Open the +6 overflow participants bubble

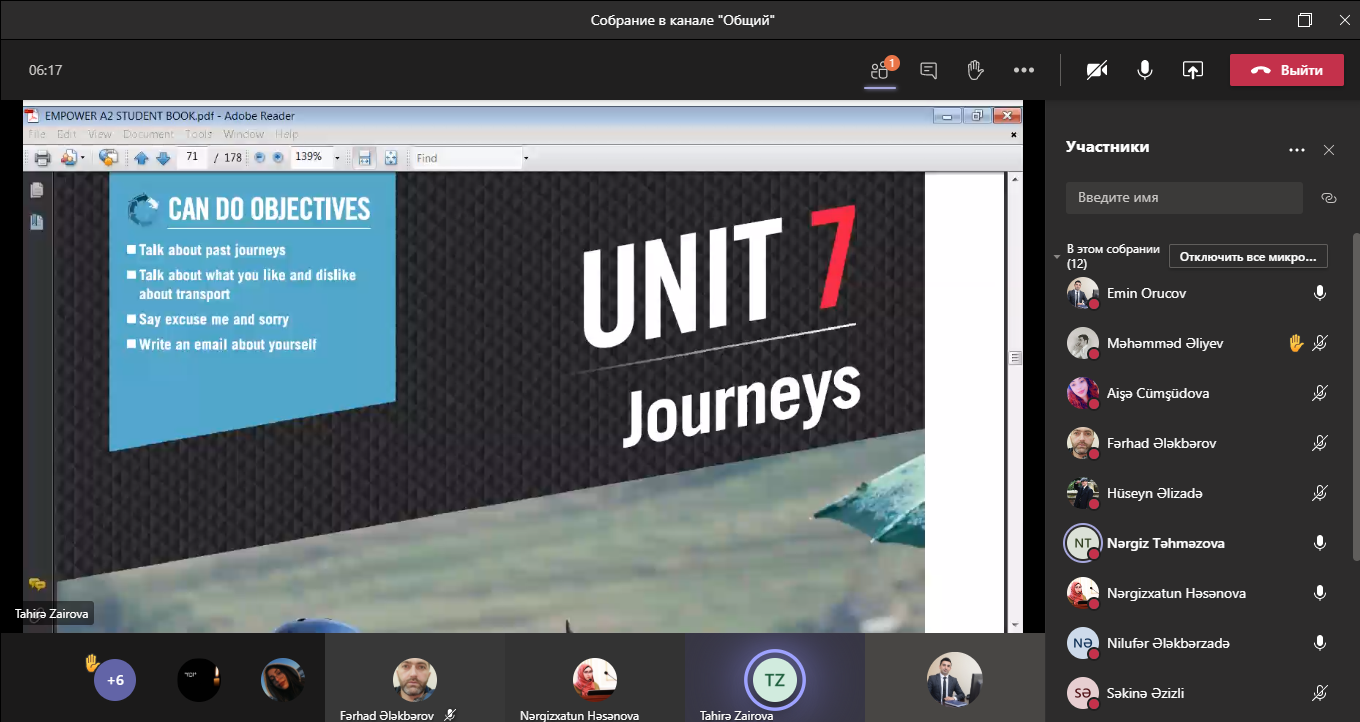[115, 680]
